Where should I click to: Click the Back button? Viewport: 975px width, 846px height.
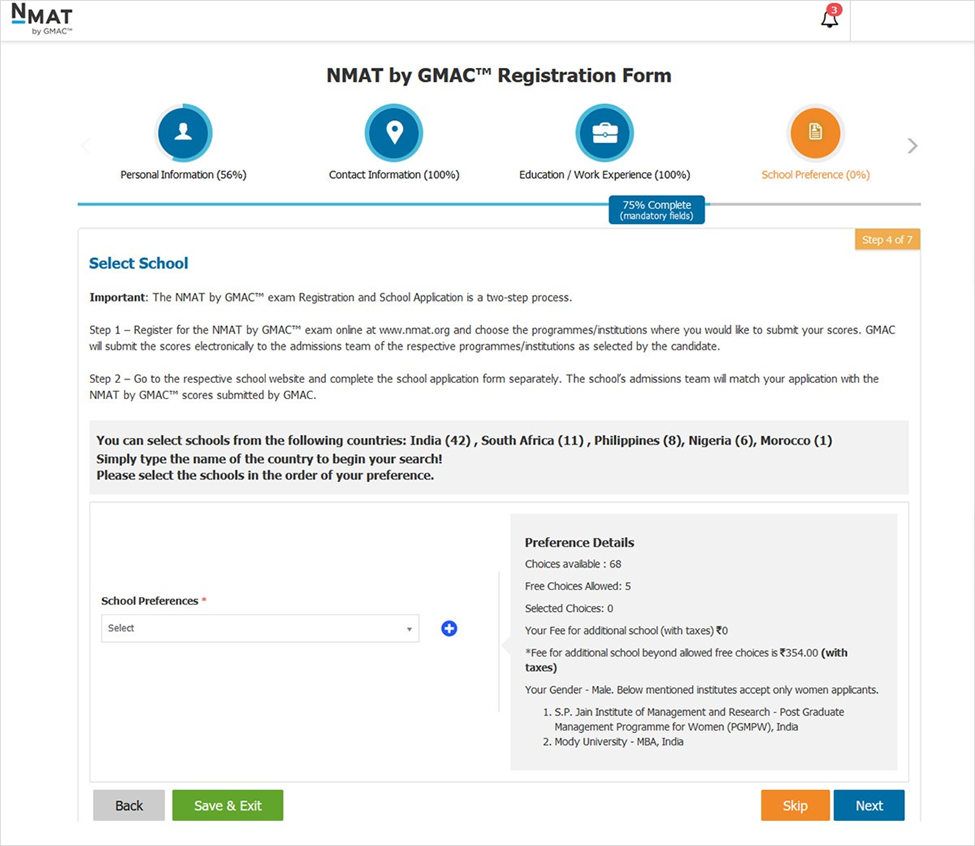(x=129, y=806)
